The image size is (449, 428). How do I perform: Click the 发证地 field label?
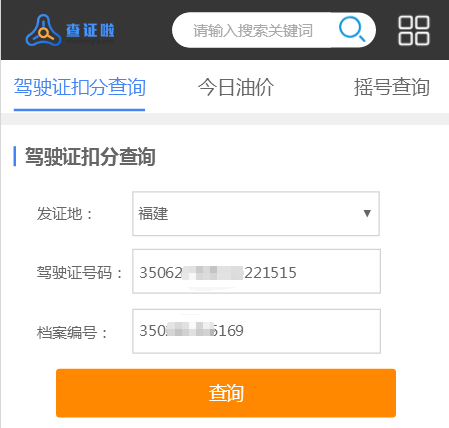65,214
